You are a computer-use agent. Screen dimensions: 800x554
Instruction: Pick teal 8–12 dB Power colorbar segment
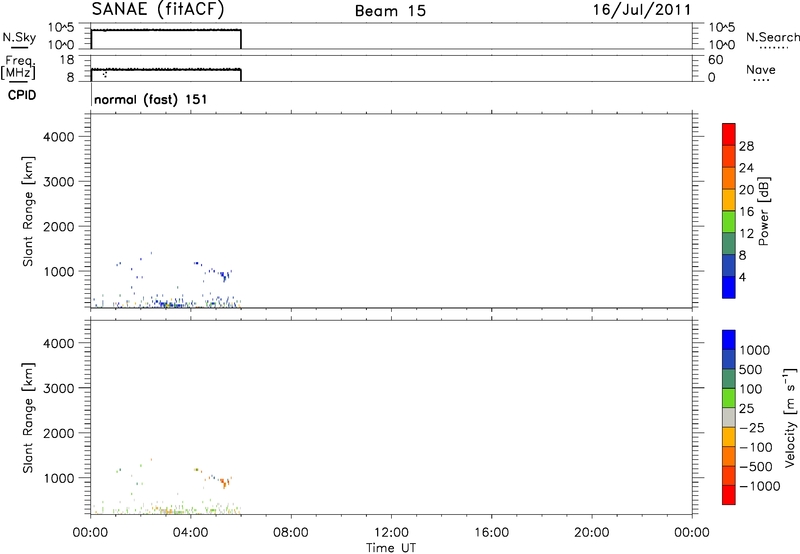click(729, 243)
